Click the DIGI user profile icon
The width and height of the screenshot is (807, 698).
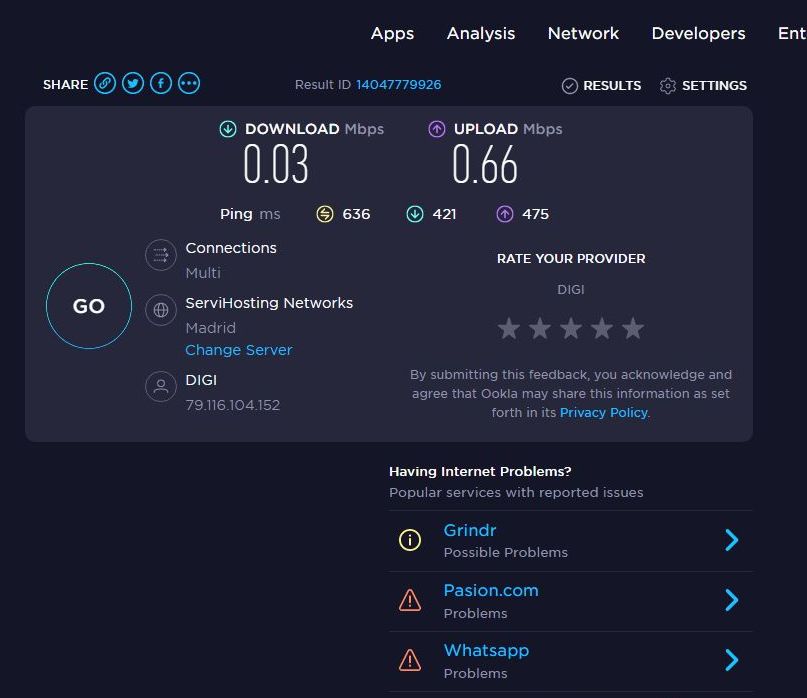(x=160, y=387)
